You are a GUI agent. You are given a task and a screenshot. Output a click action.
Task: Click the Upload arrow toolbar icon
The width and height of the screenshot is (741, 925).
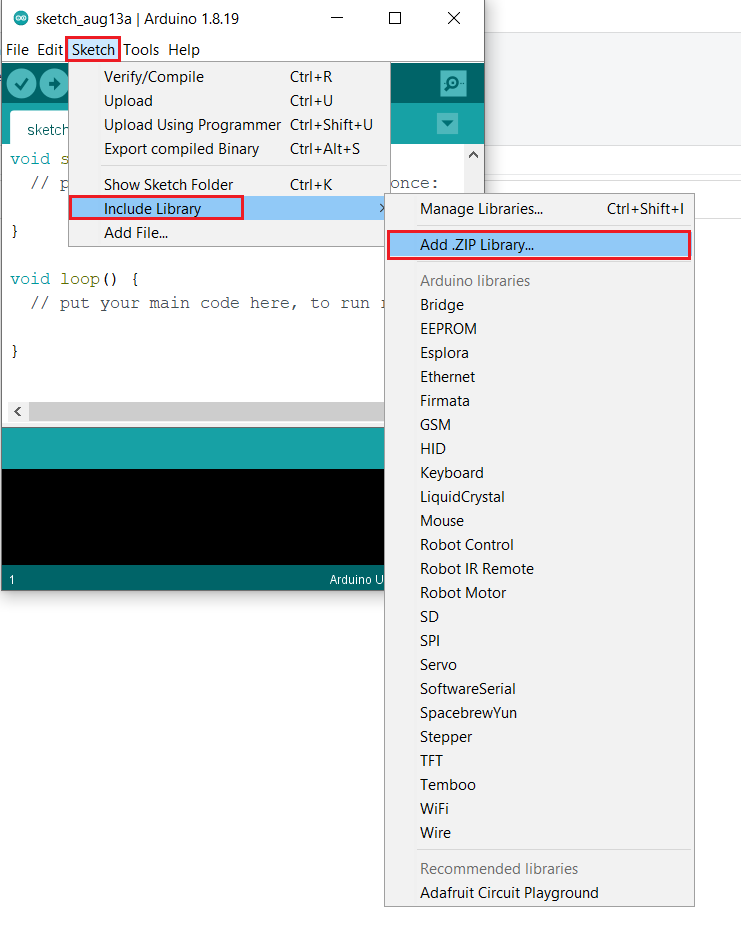click(x=54, y=84)
